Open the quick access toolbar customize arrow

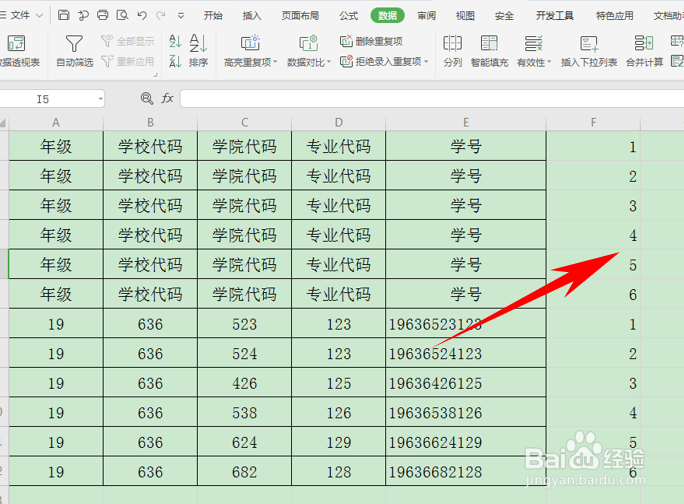pyautogui.click(x=181, y=16)
